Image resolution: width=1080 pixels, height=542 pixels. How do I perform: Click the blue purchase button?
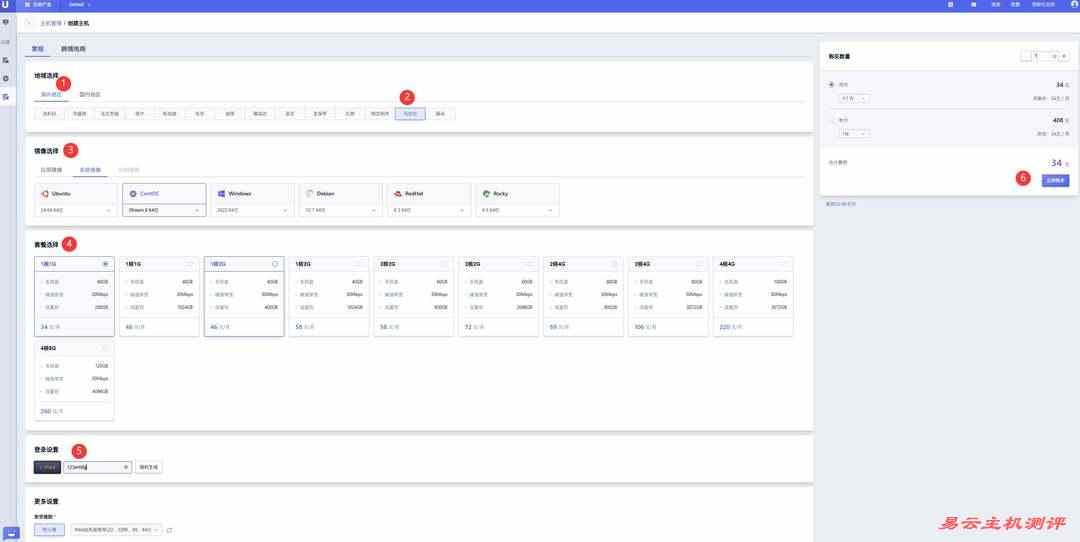(x=1055, y=181)
